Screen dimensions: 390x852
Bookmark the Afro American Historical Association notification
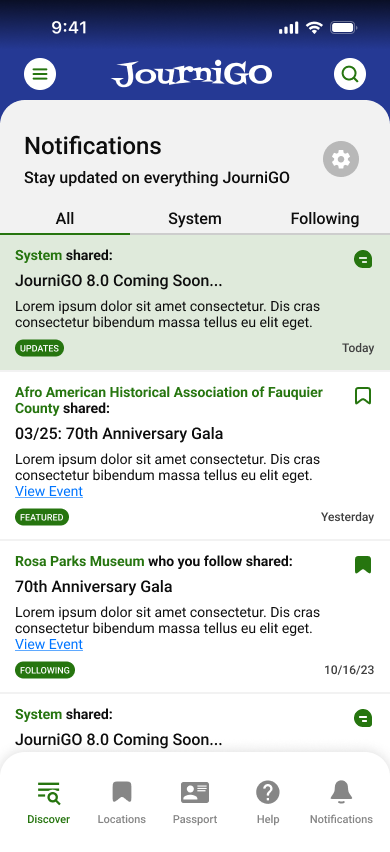(363, 396)
